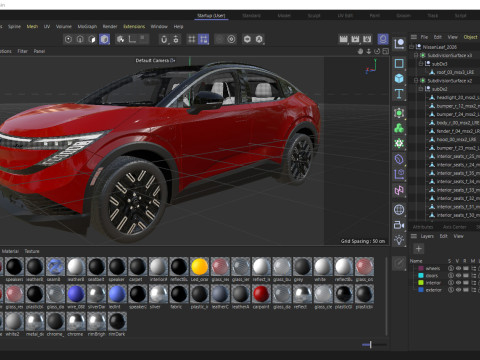
Task: Switch to the Startup (User) layout tab
Action: pos(211,16)
